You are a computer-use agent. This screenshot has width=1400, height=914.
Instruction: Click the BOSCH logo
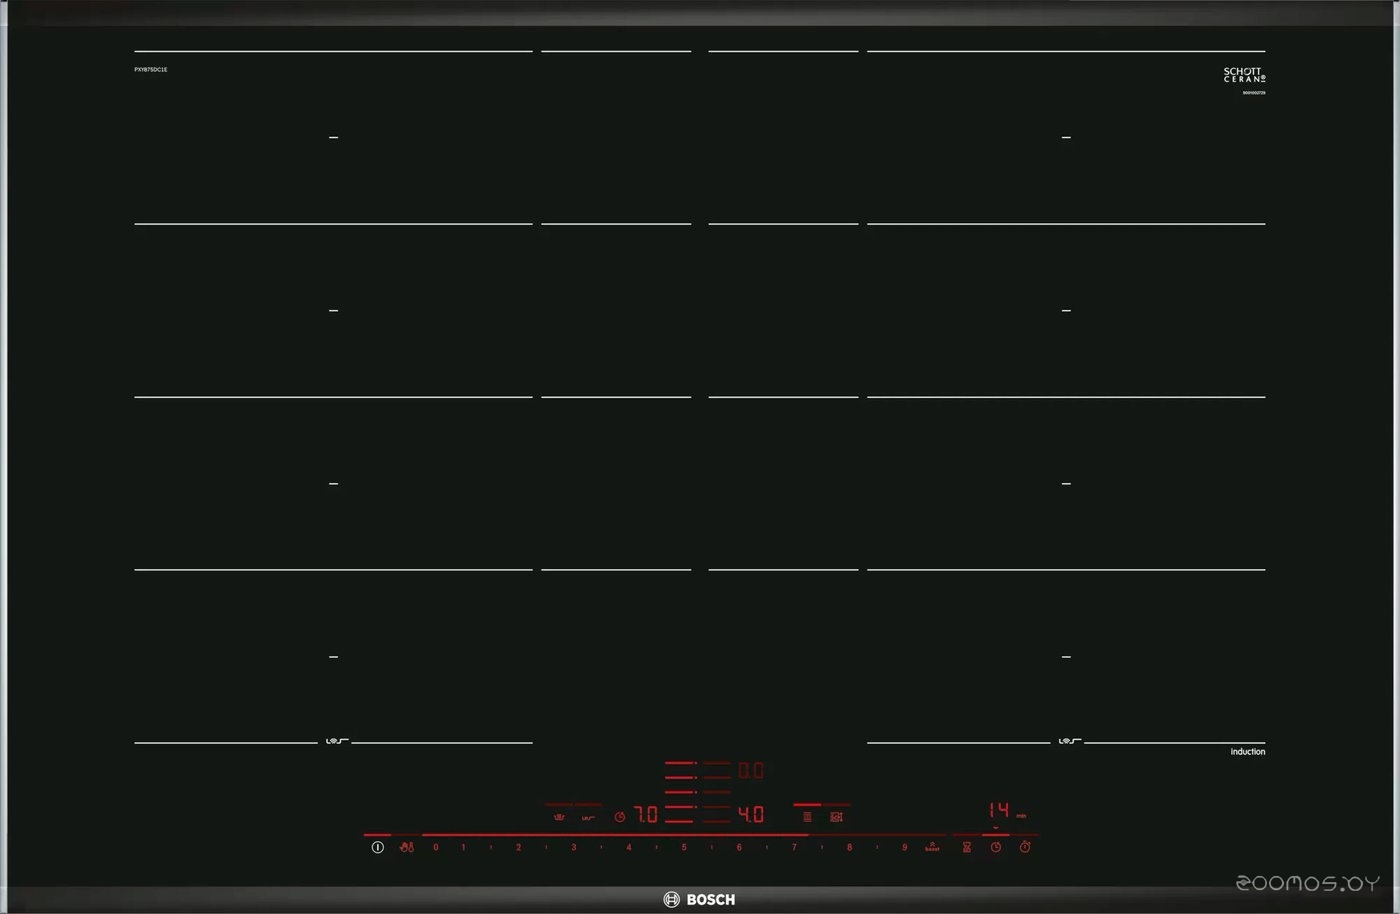click(x=699, y=900)
